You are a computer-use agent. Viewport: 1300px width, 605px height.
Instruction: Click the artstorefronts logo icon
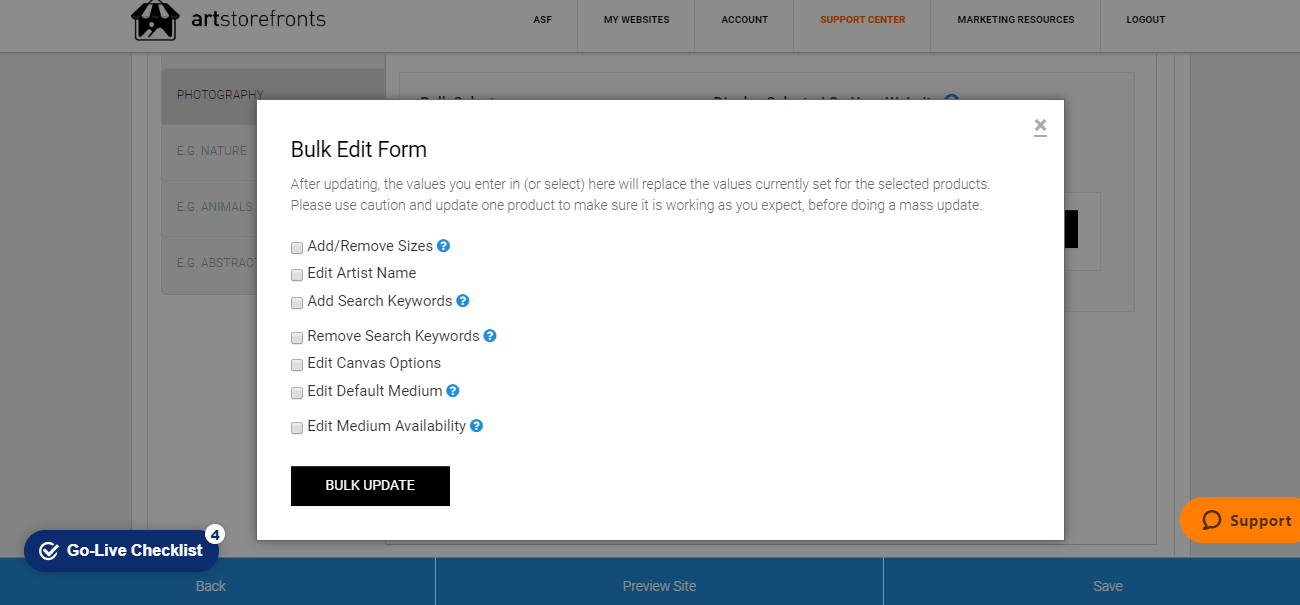tap(155, 19)
